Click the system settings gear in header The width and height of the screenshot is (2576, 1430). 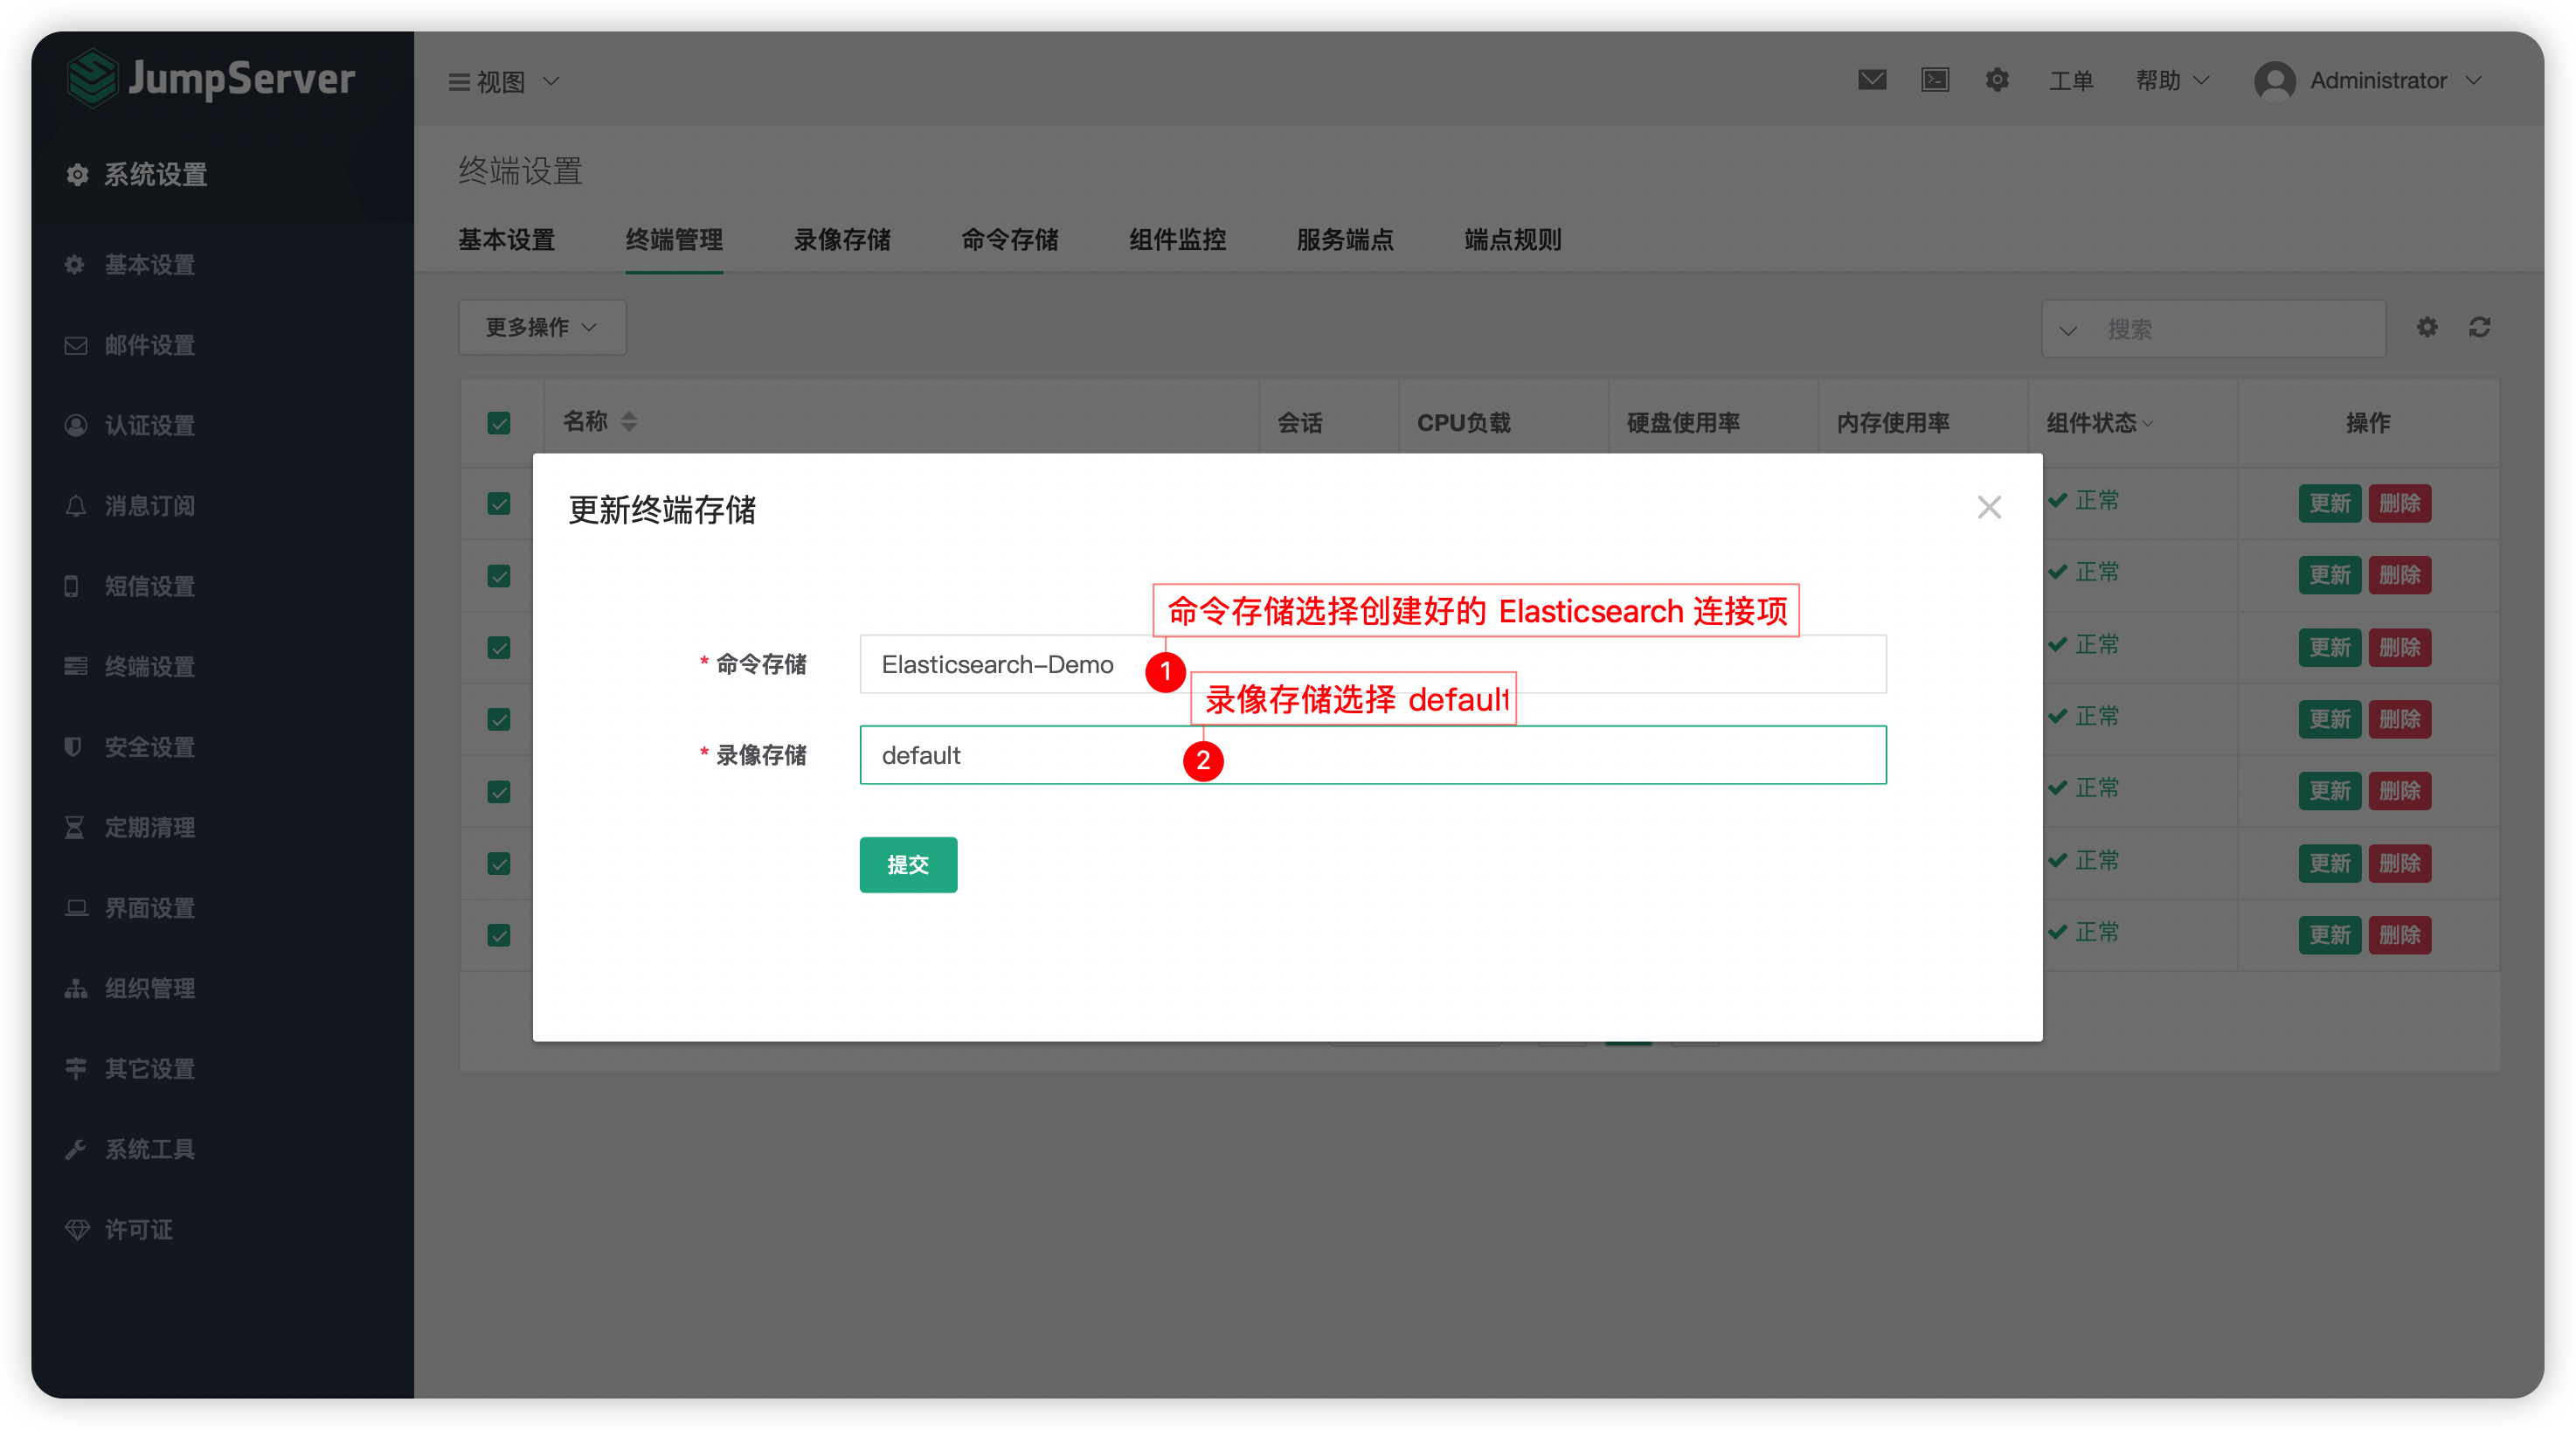tap(1997, 80)
